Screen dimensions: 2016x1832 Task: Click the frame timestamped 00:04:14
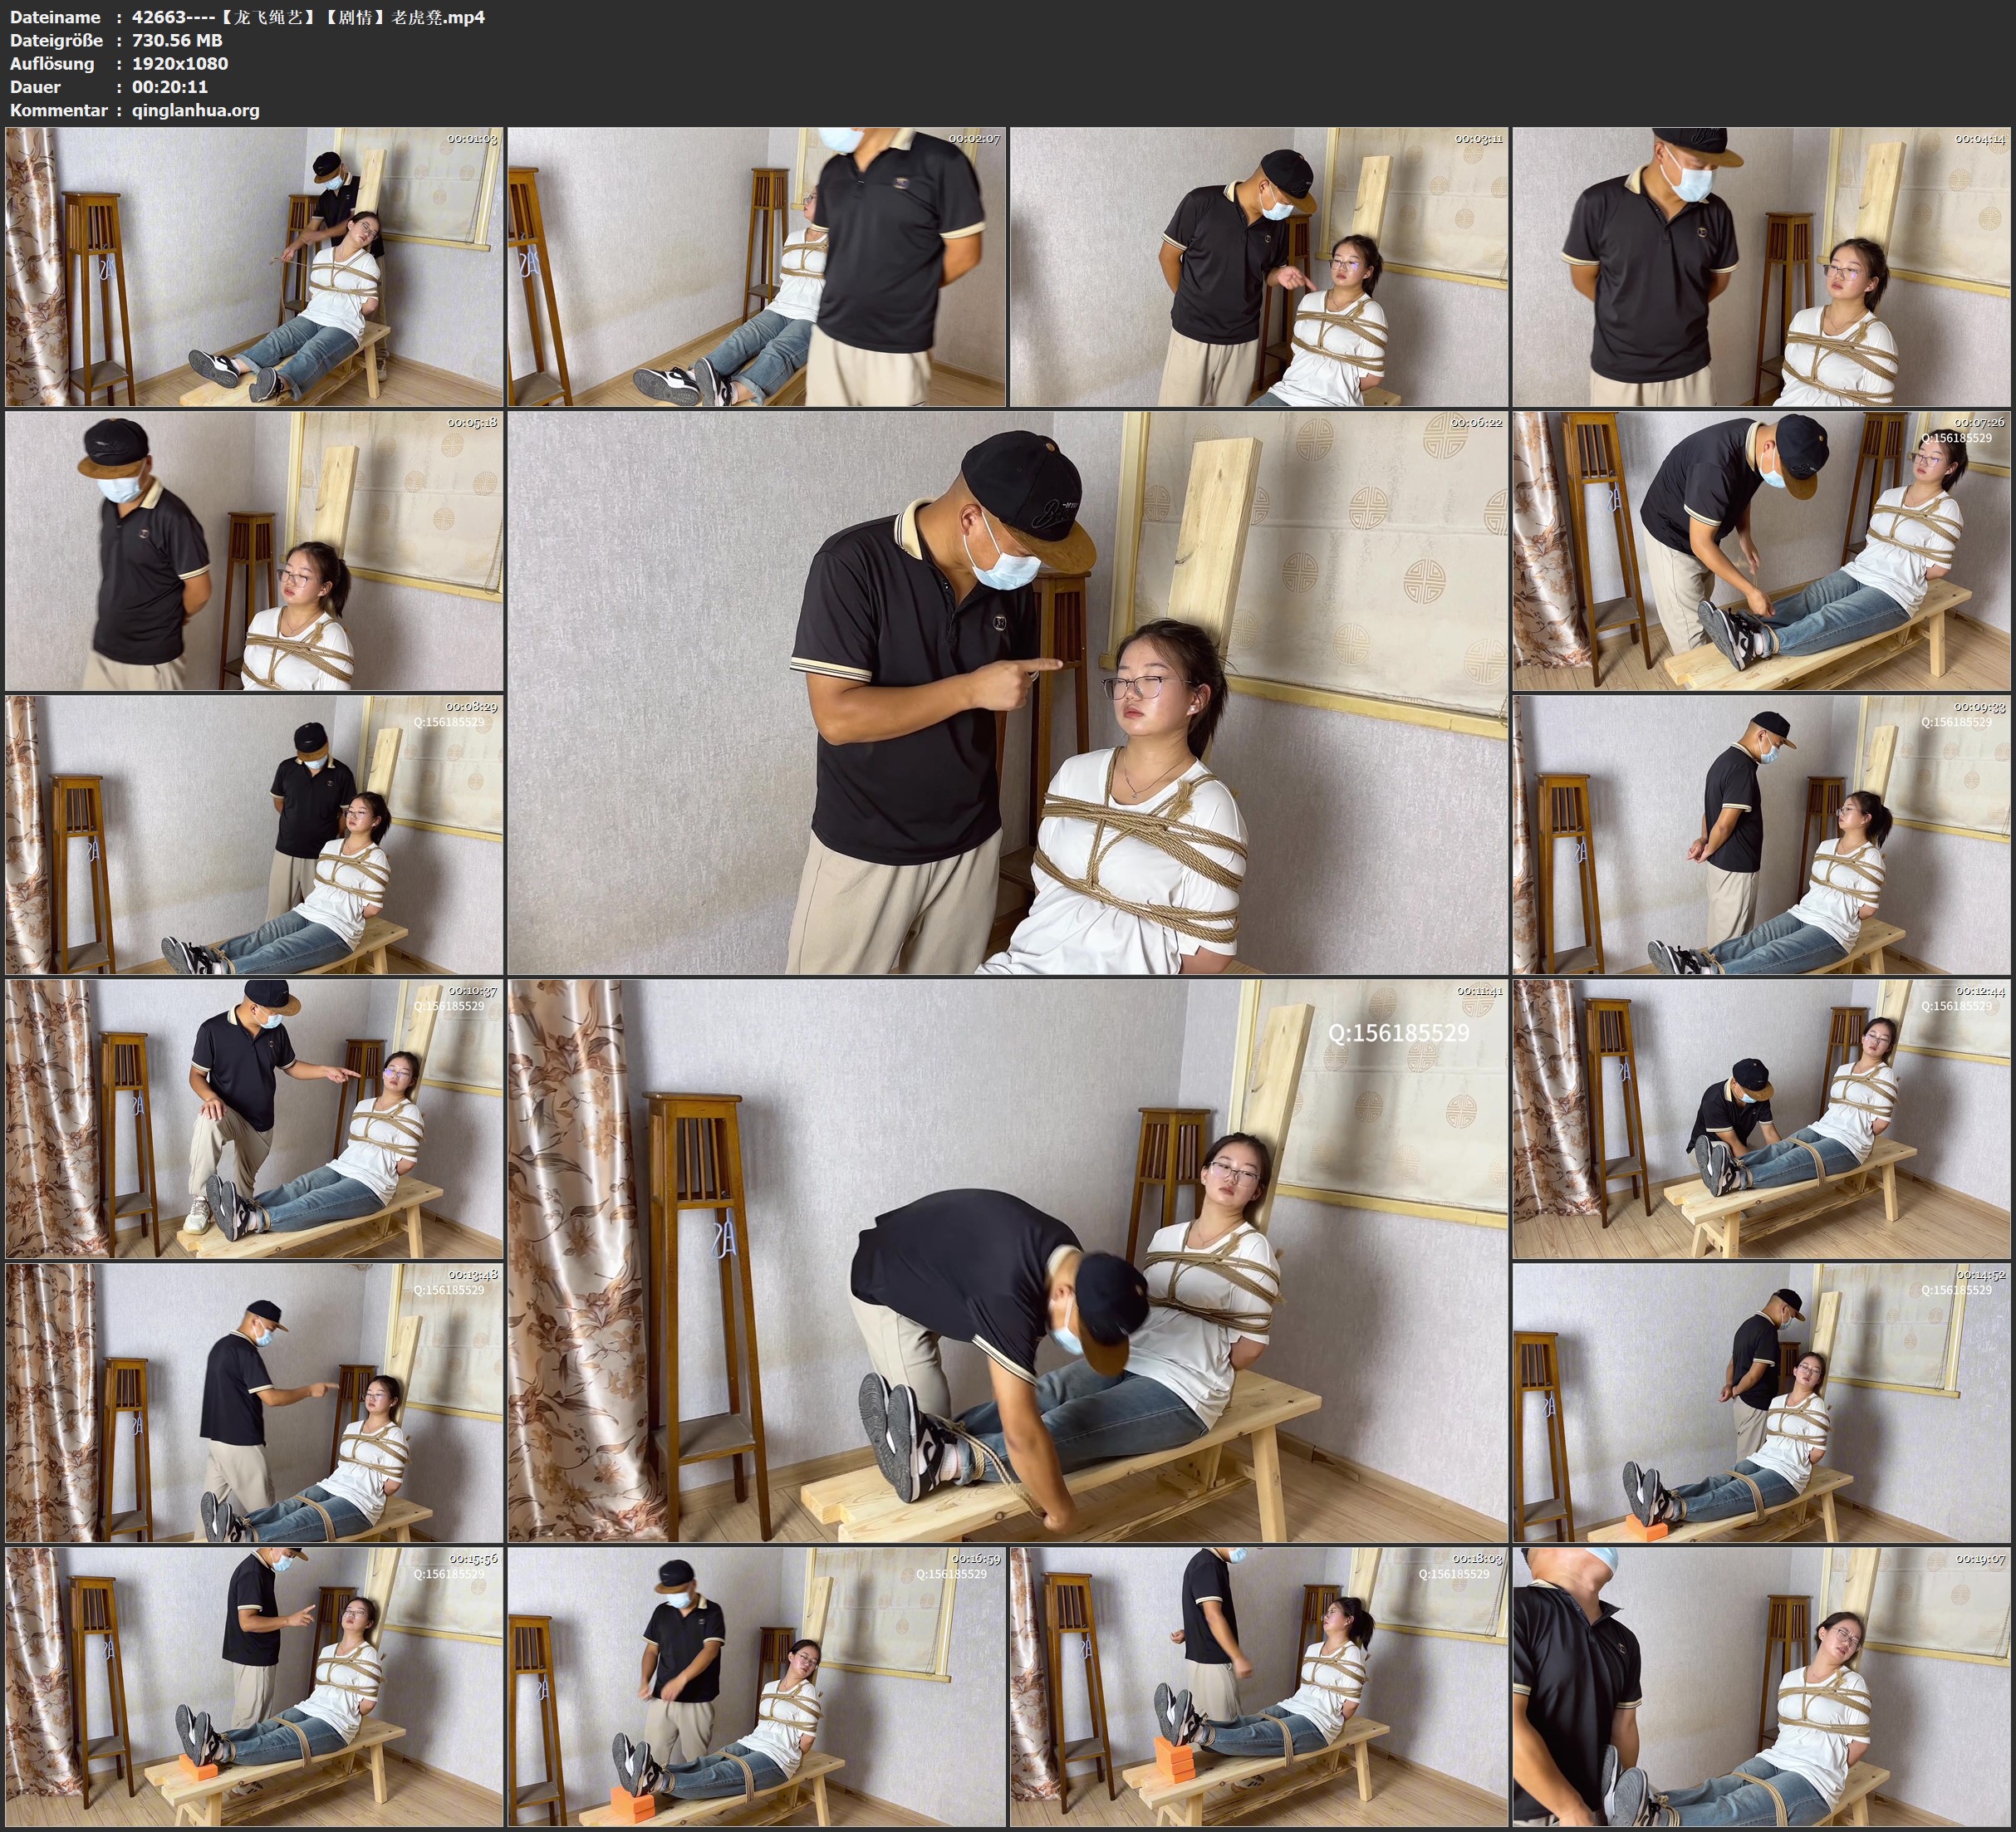tap(1761, 266)
